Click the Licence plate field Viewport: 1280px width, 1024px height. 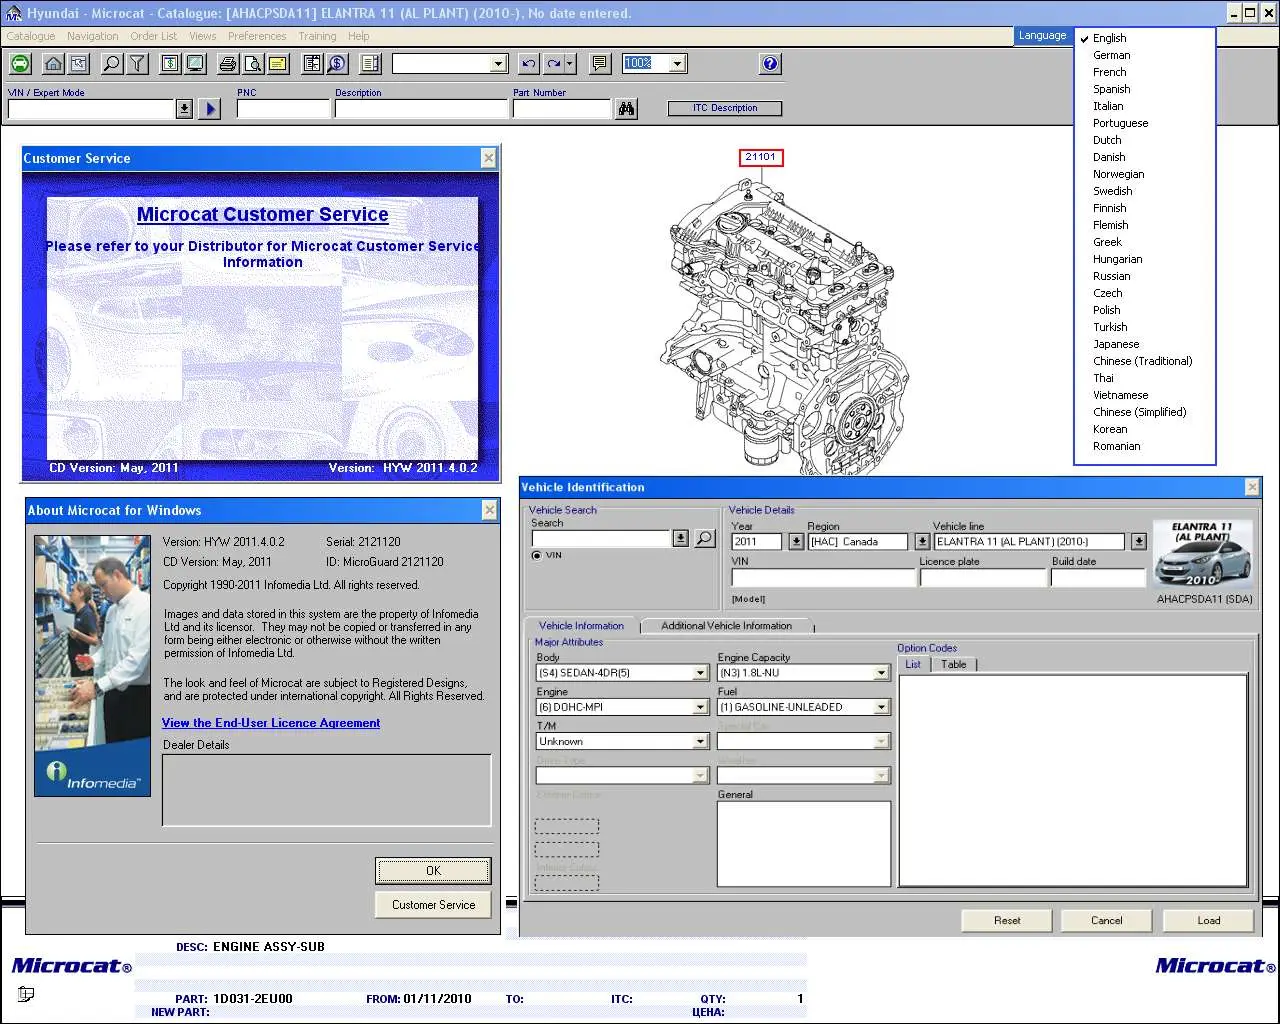pos(983,577)
